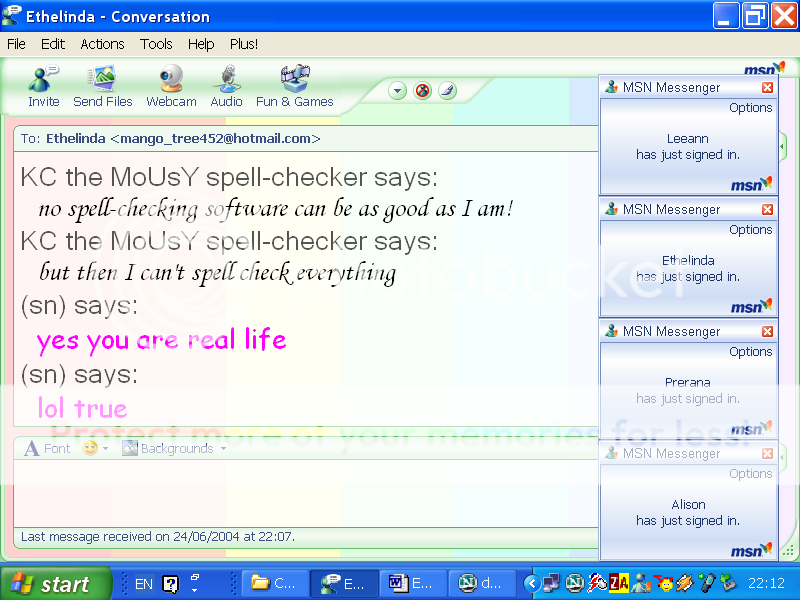Expand hidden system tray icons

[532, 583]
